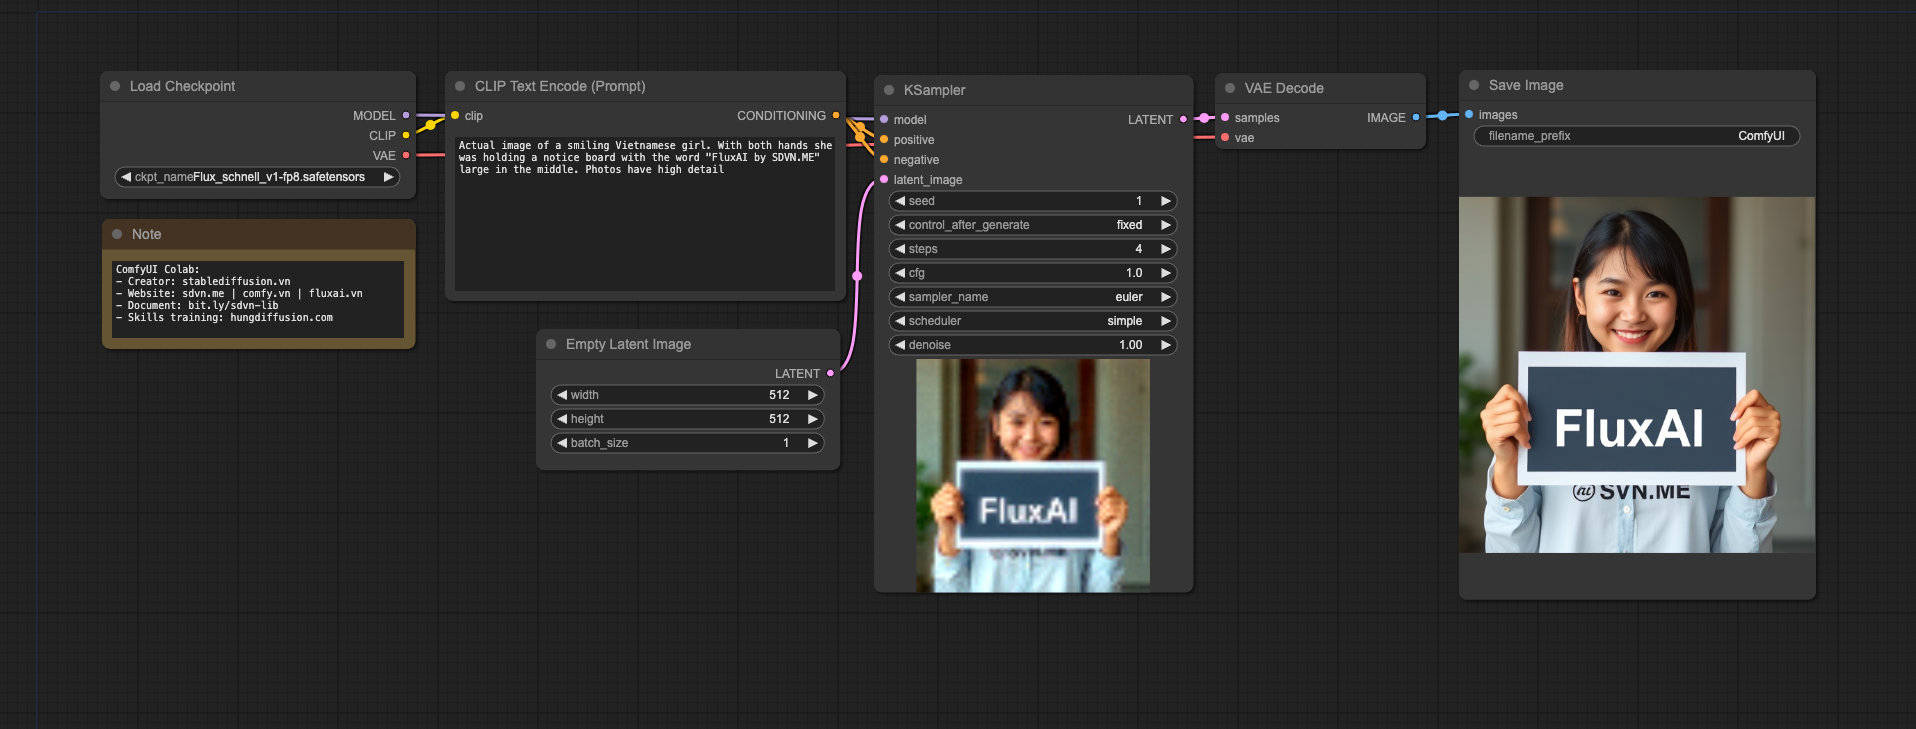
Task: Decrease the width value with left arrow
Action: 562,395
